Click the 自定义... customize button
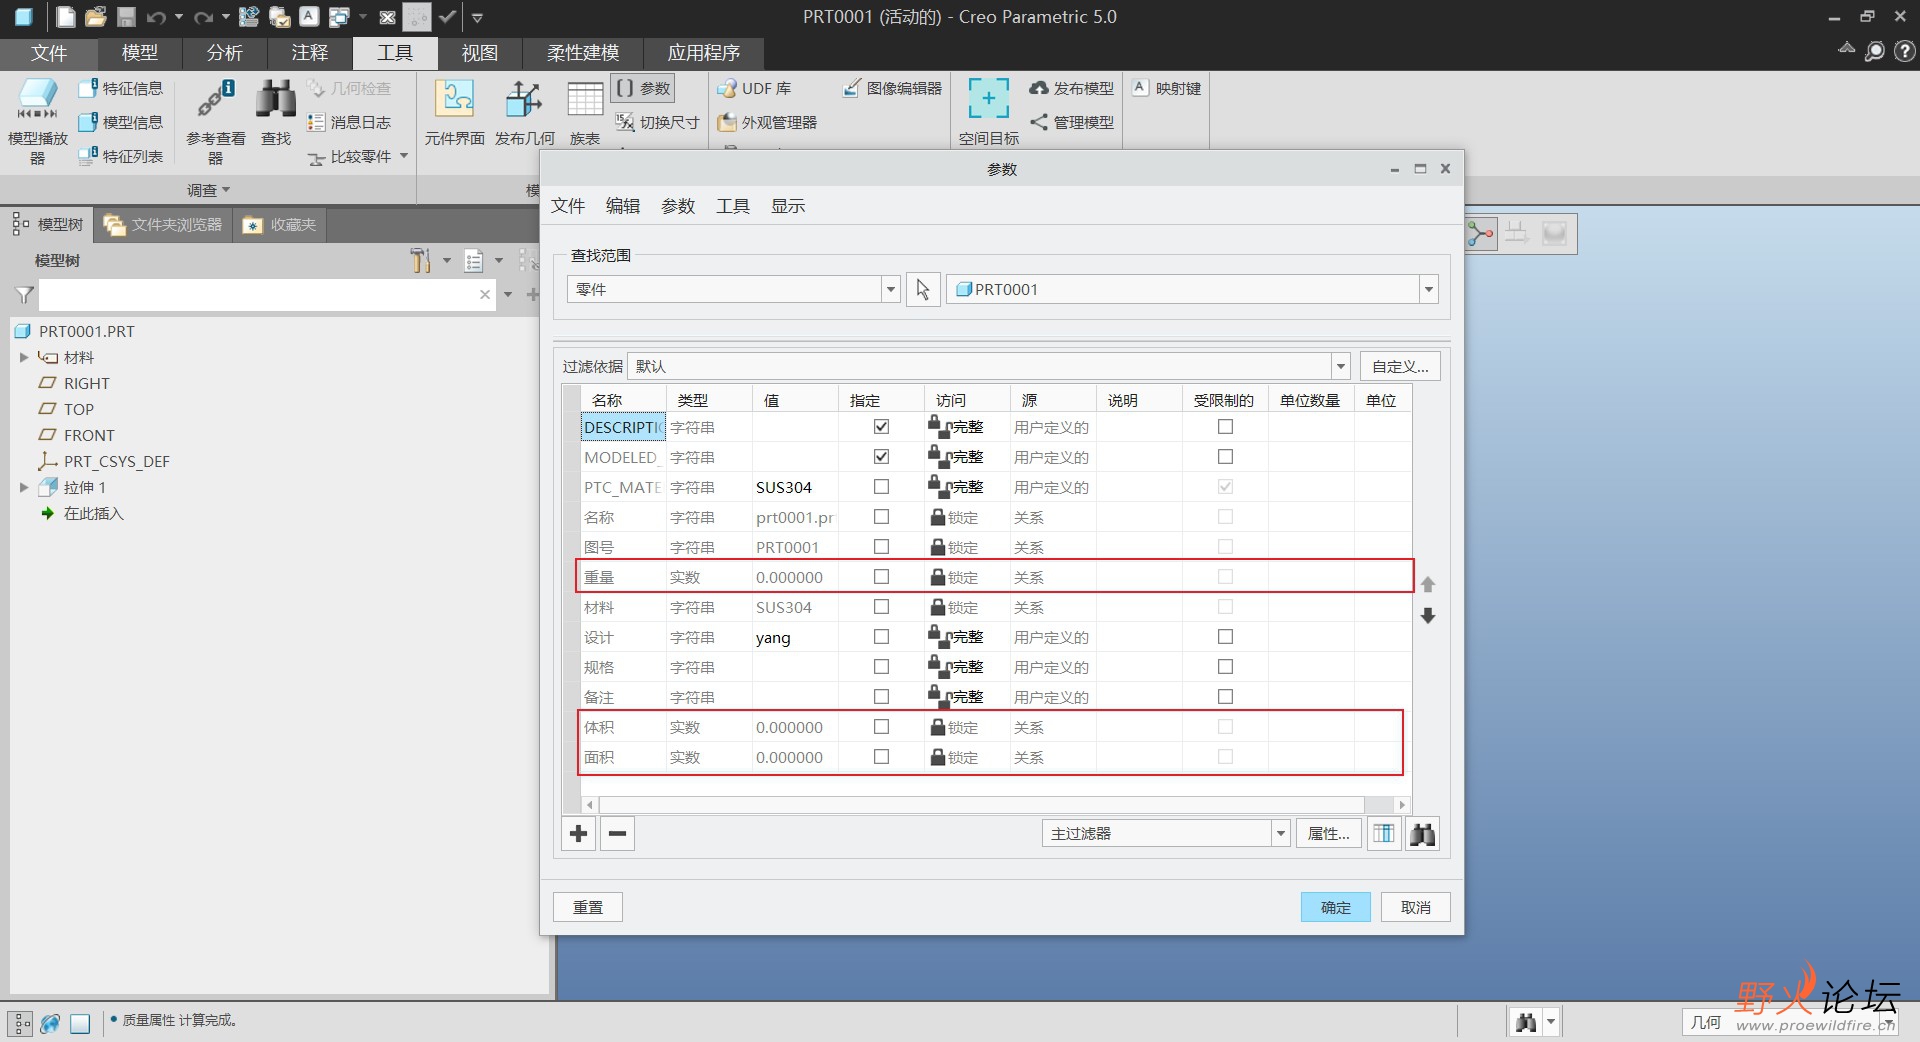This screenshot has height=1042, width=1920. coord(1400,367)
